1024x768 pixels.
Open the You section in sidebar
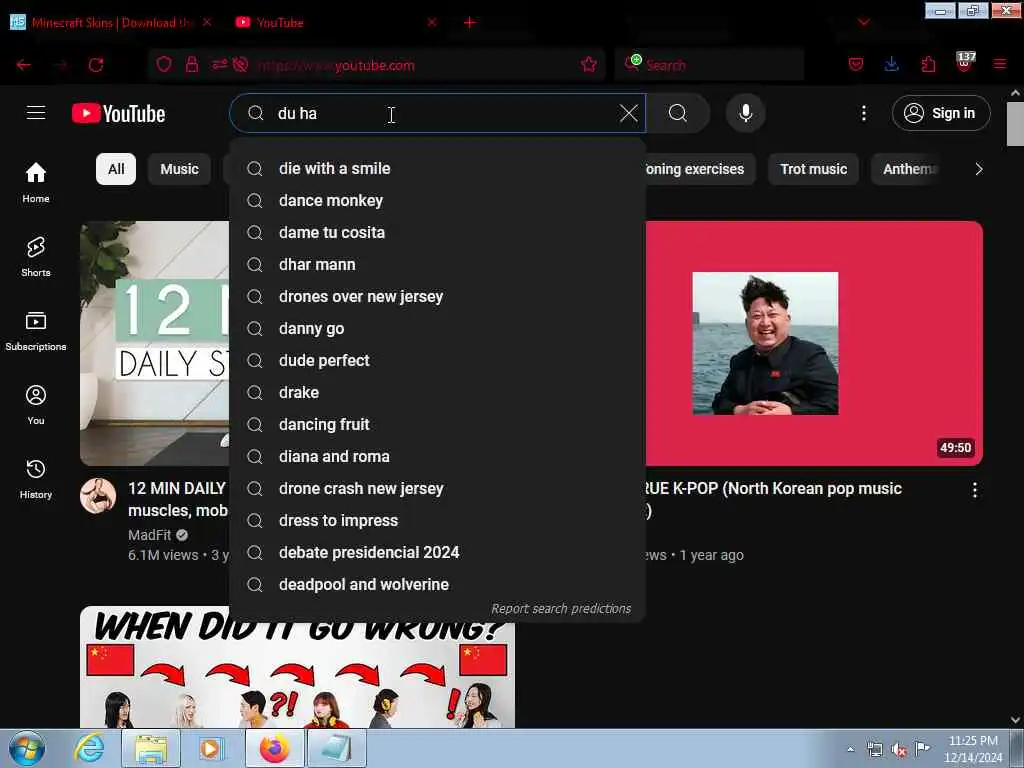(36, 405)
